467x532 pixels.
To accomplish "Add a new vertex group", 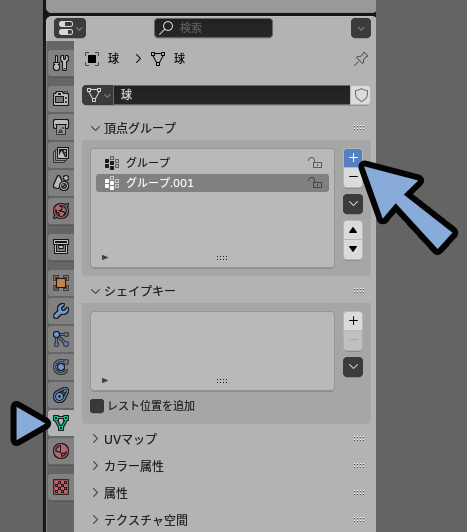I will coord(353,158).
